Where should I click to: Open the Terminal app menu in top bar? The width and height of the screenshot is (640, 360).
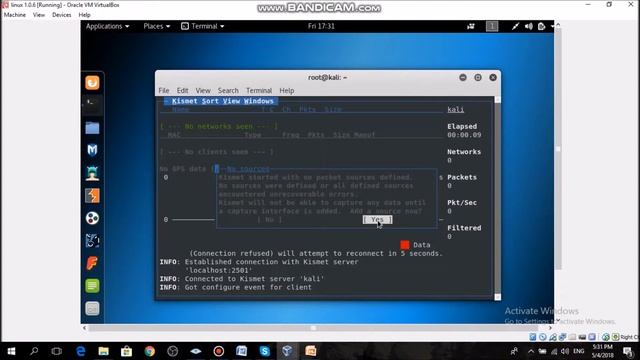(x=203, y=26)
